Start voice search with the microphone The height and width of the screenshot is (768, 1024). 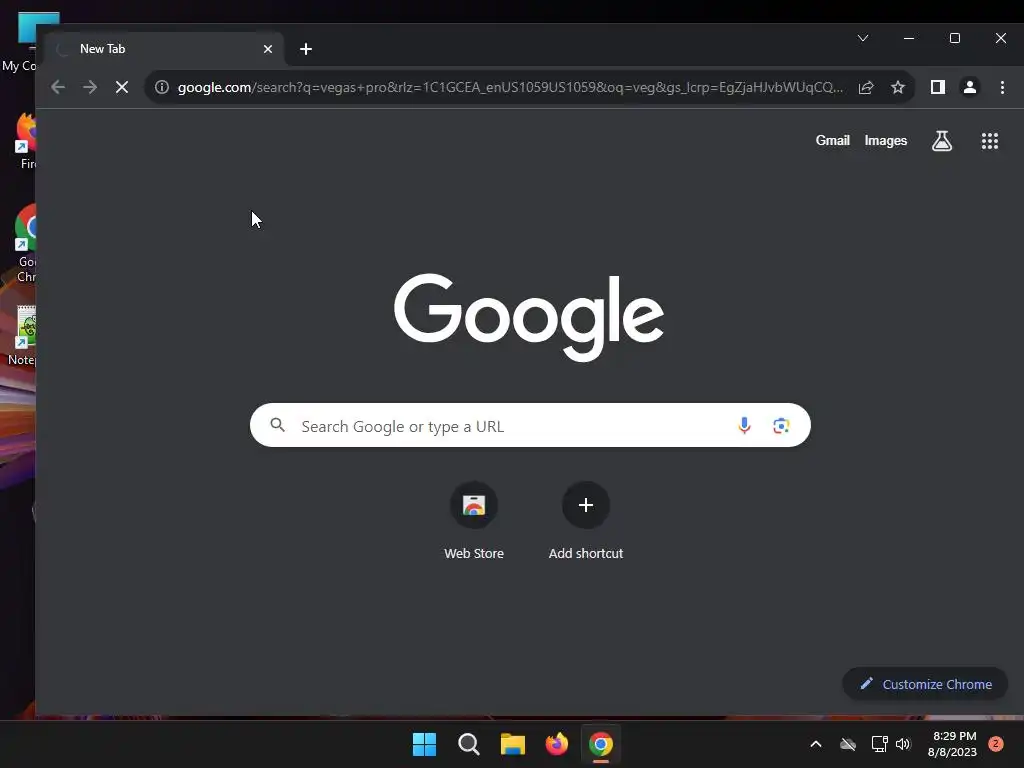point(744,426)
